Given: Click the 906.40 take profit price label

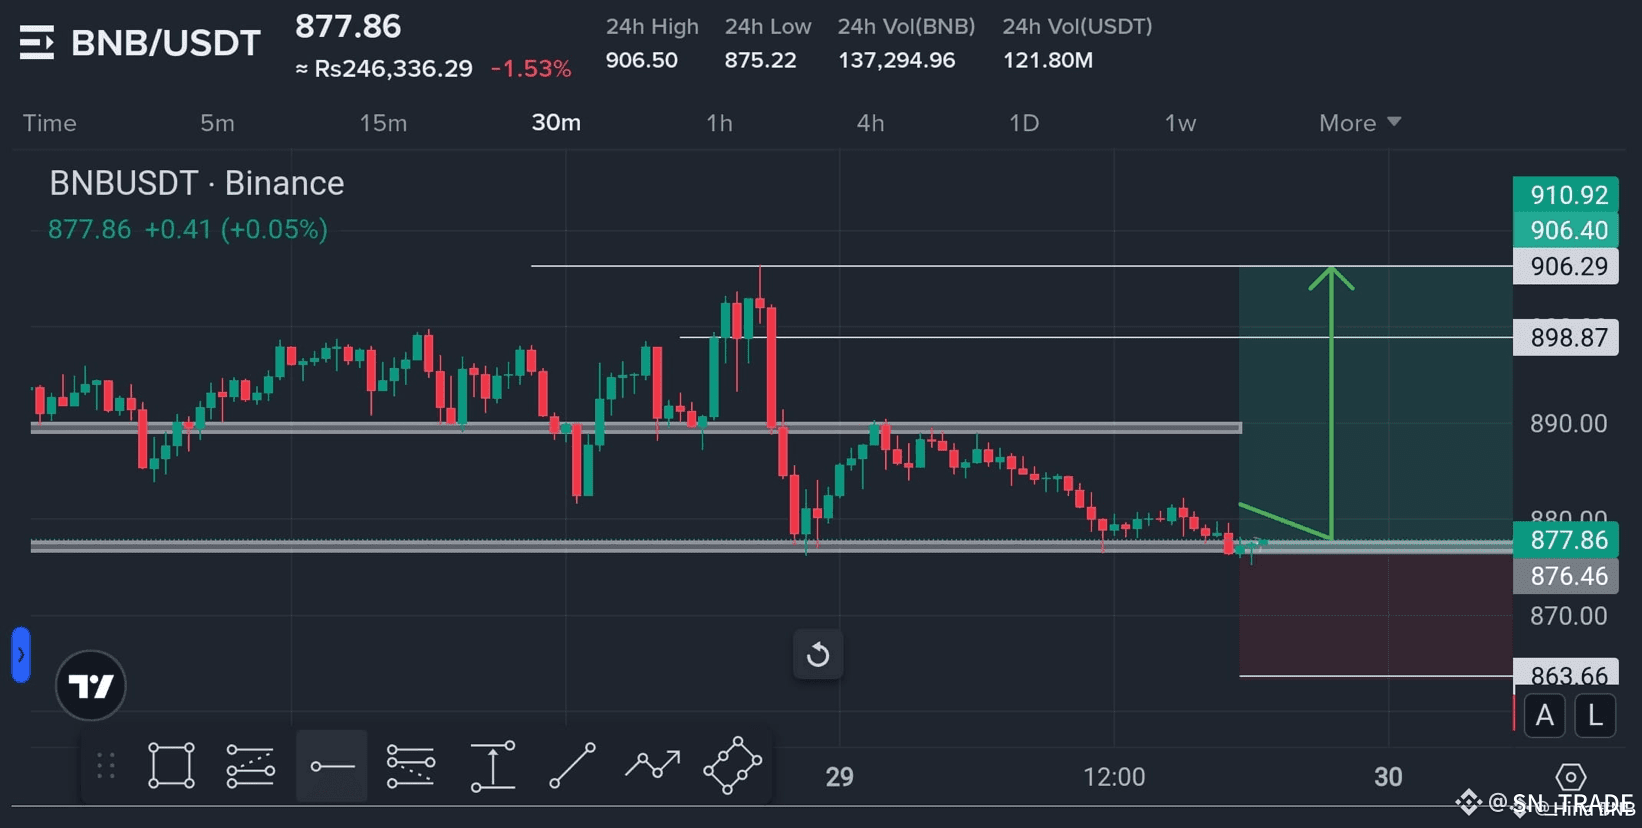Looking at the screenshot, I should coord(1566,230).
